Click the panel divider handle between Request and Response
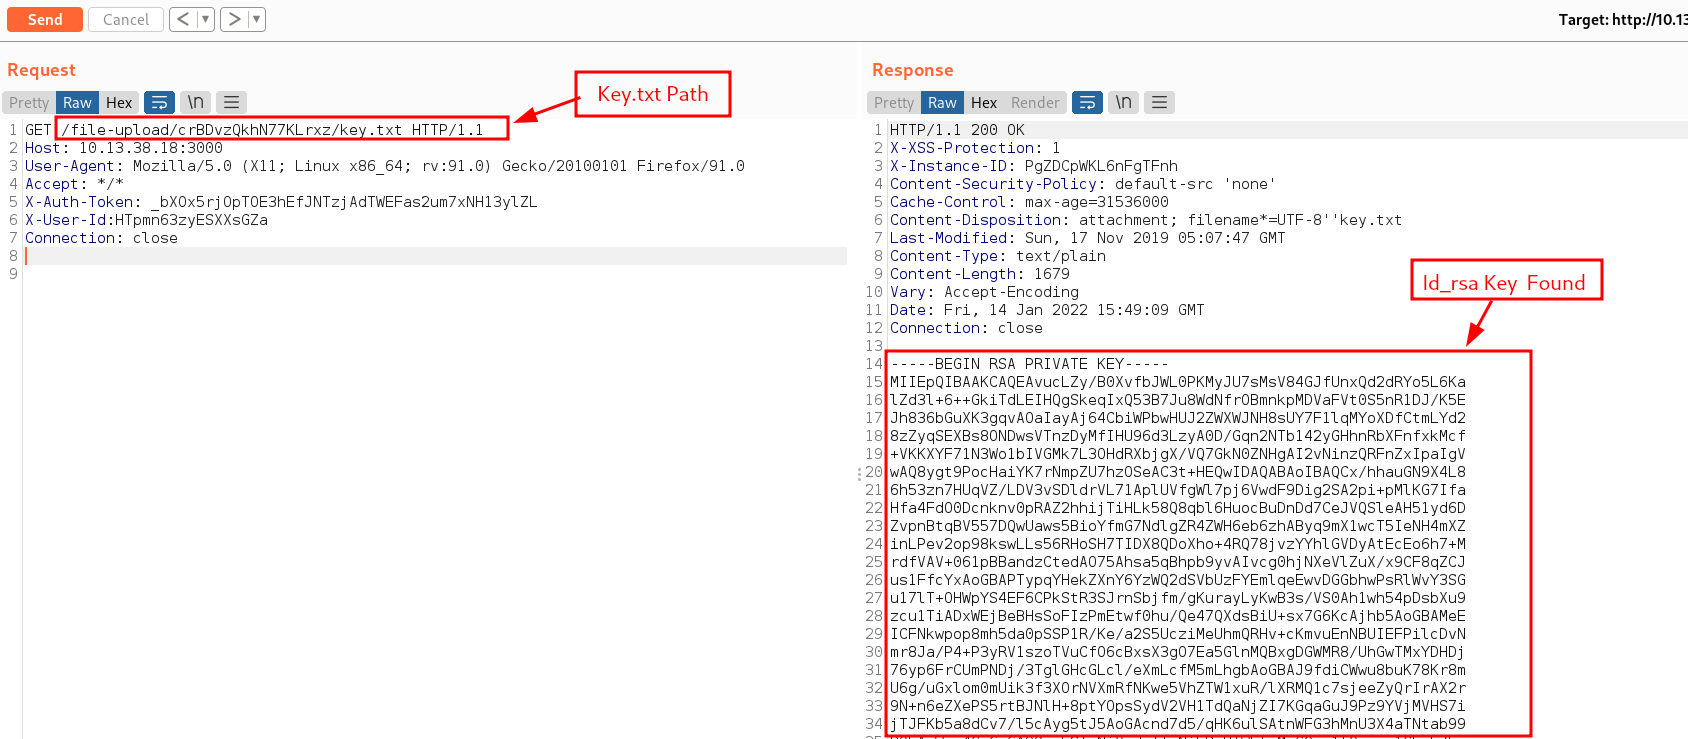The image size is (1688, 739). [x=859, y=474]
